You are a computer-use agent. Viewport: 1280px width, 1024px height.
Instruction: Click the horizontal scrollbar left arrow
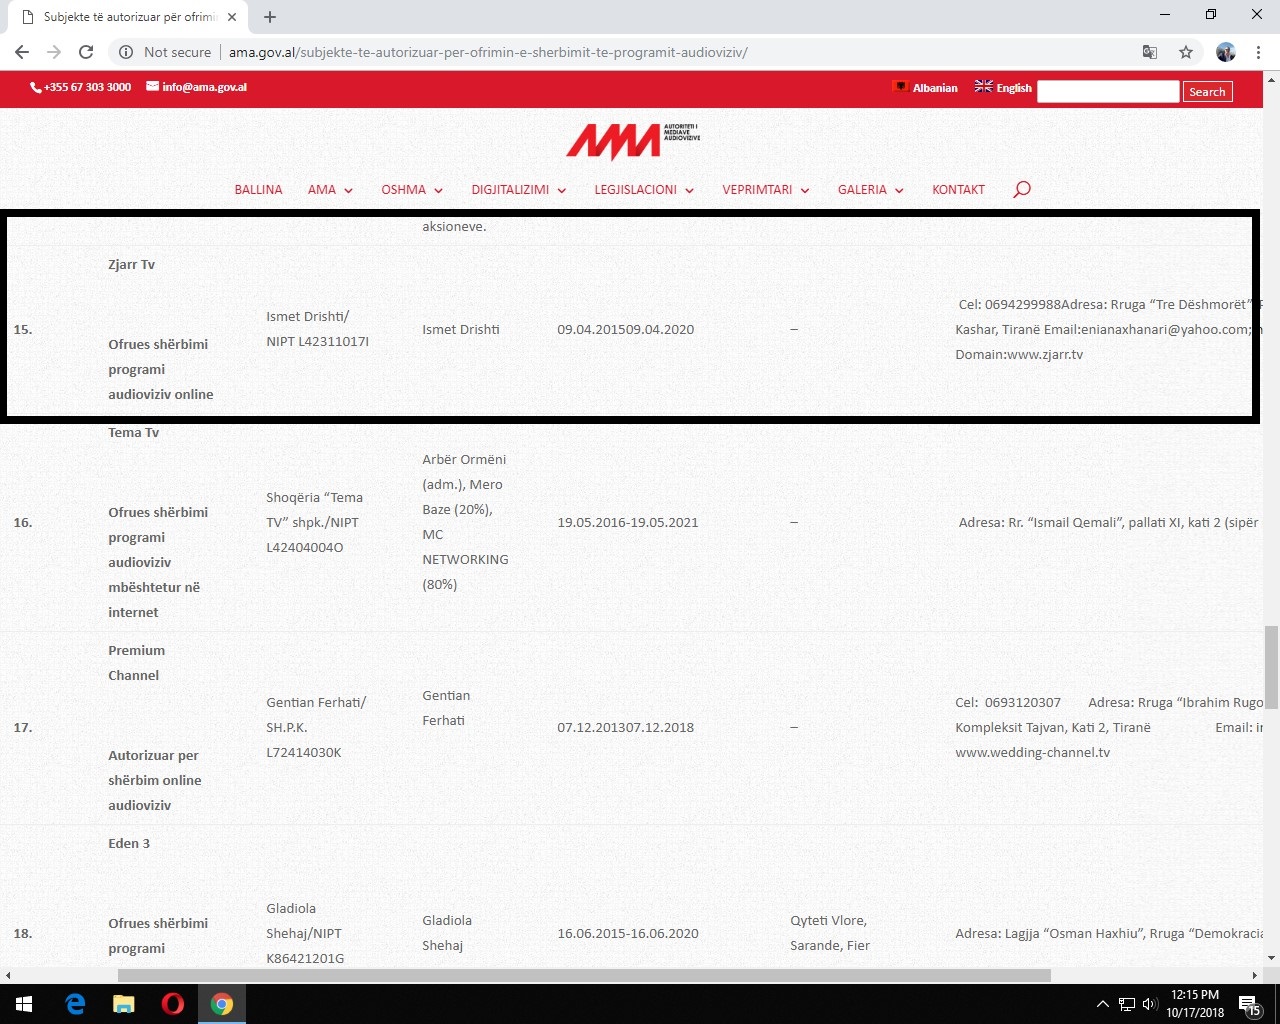coord(8,975)
